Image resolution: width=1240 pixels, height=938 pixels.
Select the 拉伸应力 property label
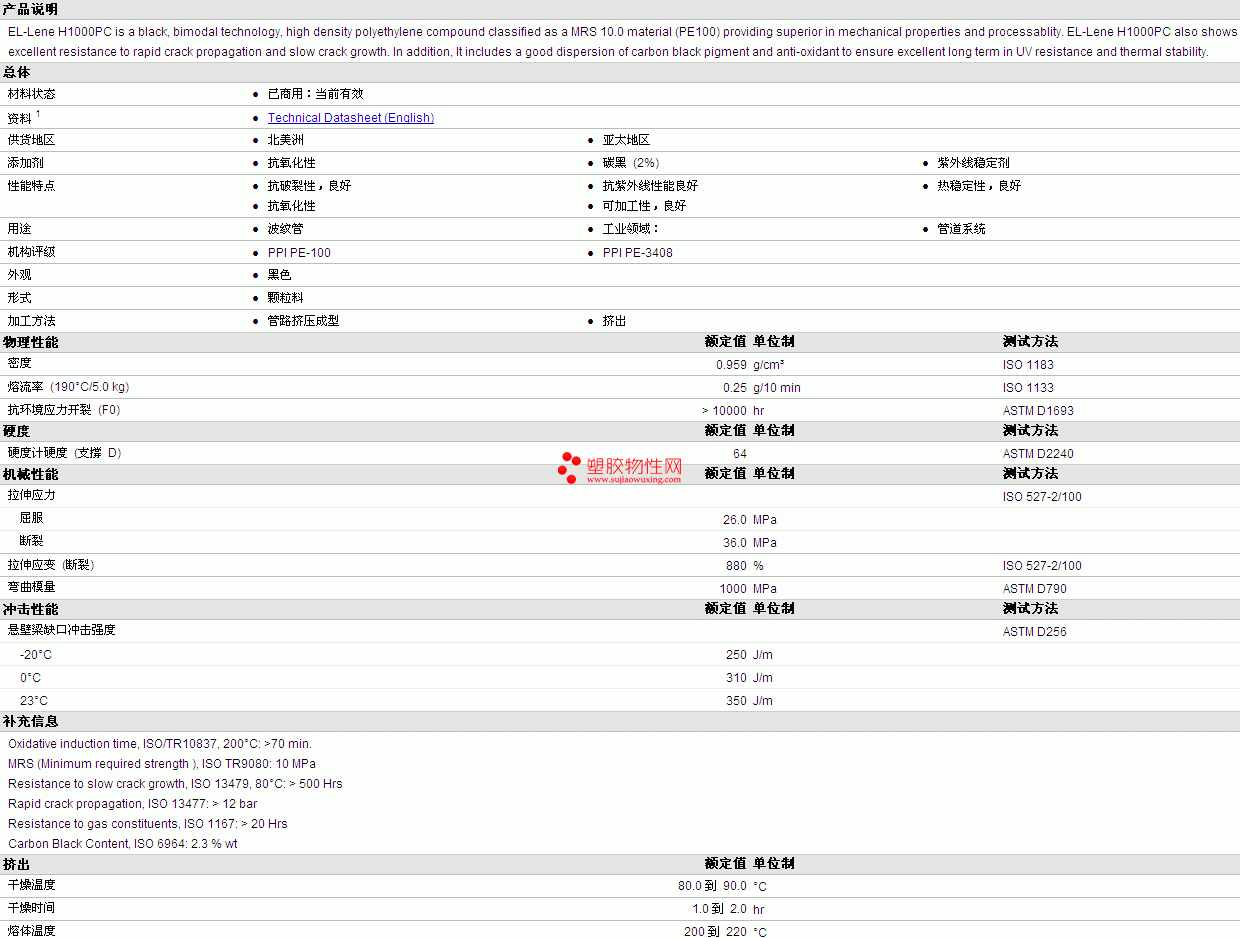pyautogui.click(x=32, y=495)
